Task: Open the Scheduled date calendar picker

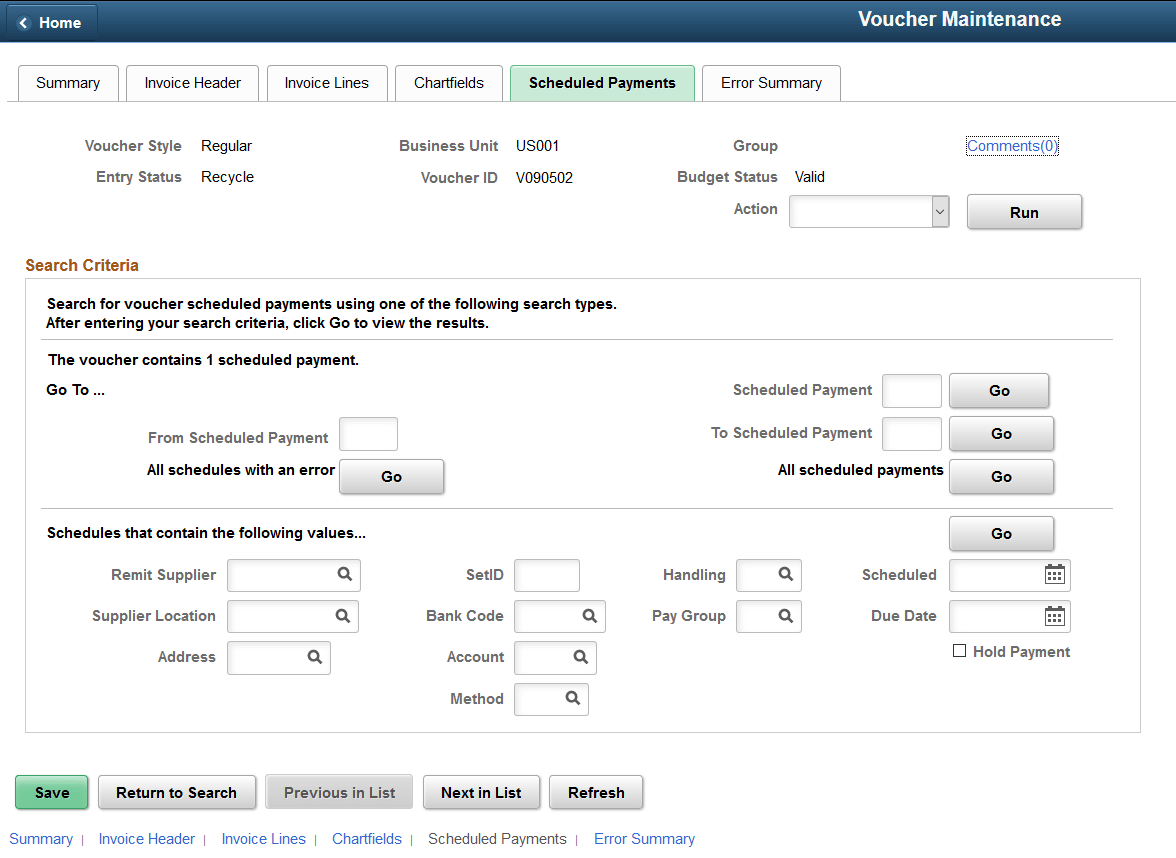Action: click(x=1057, y=575)
